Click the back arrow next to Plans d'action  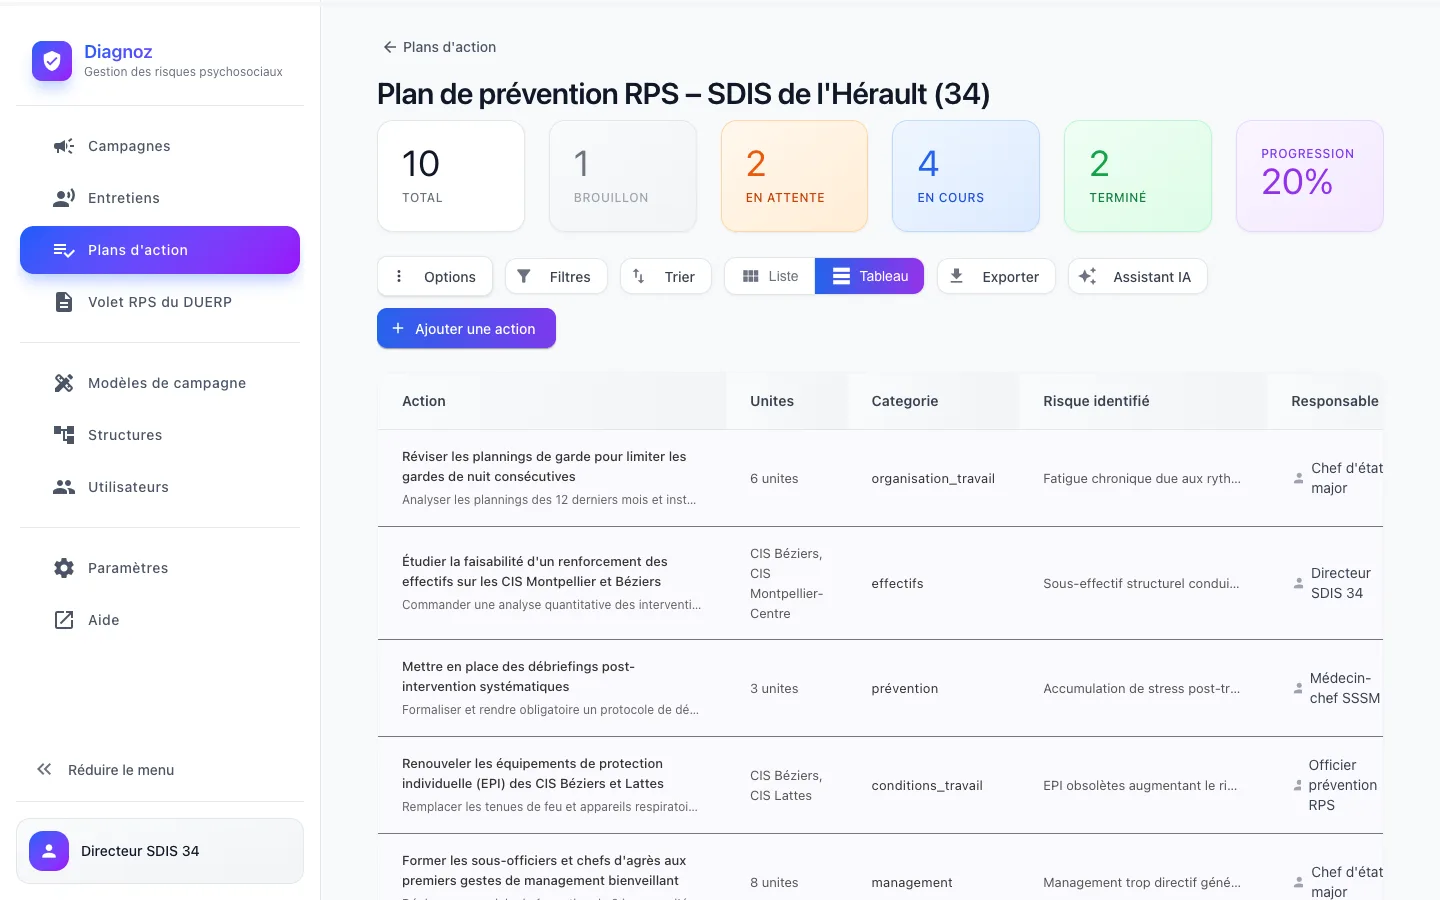click(389, 47)
